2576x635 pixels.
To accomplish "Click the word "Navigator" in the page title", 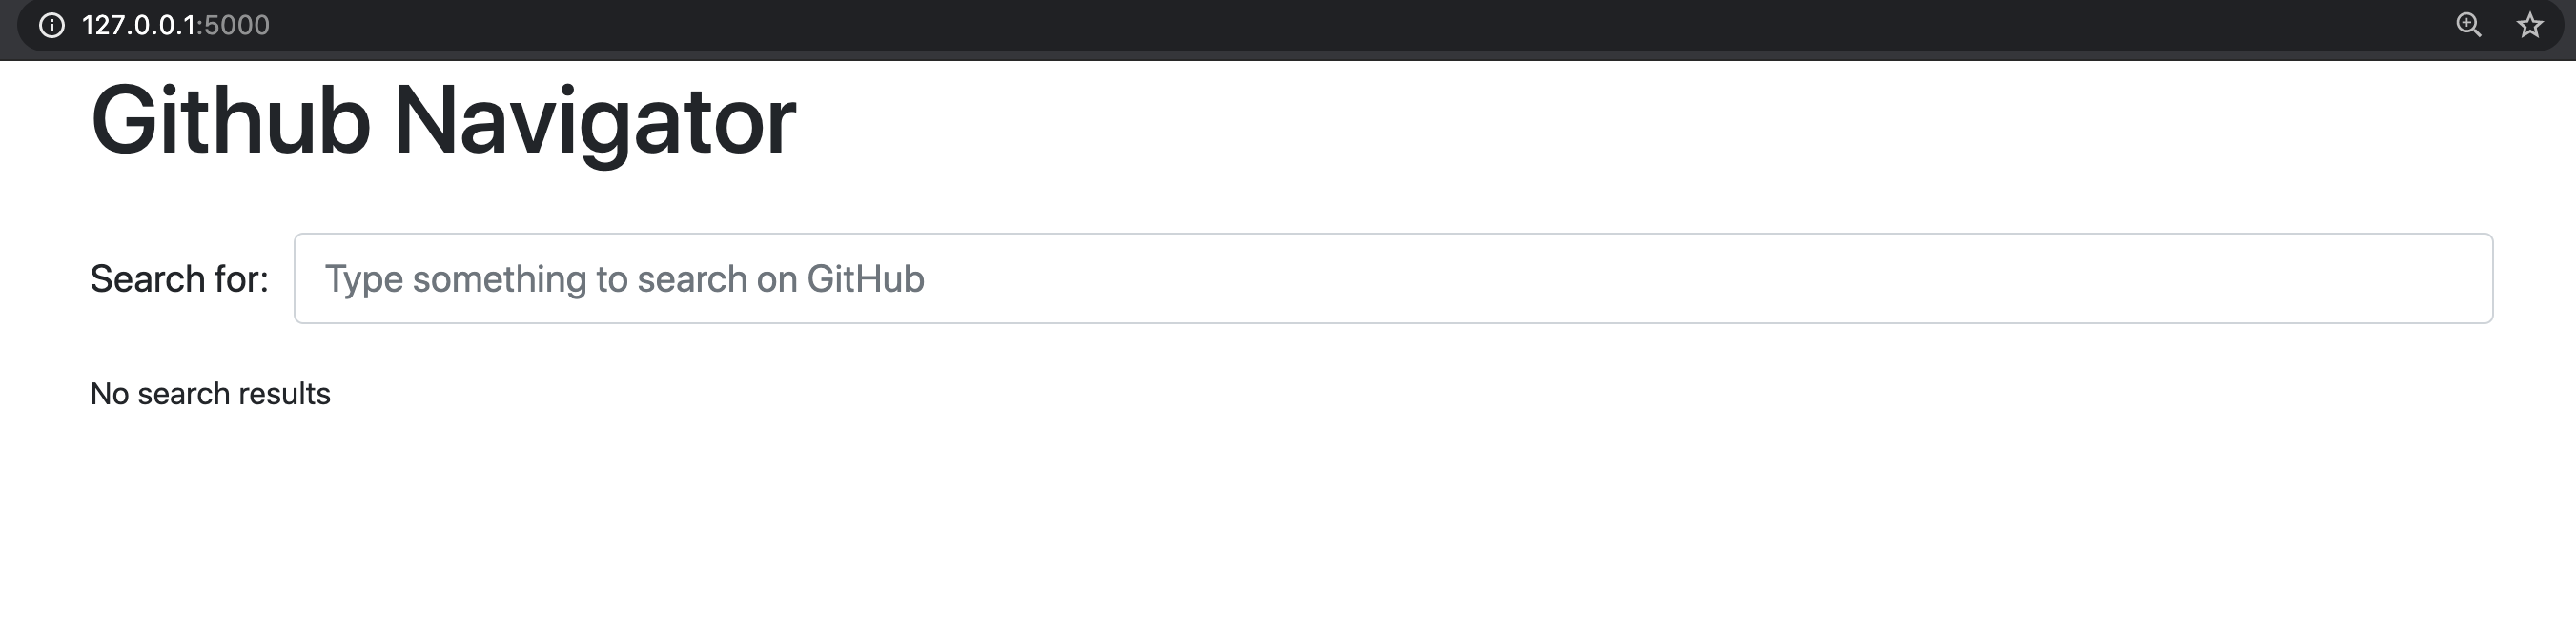I will point(595,121).
